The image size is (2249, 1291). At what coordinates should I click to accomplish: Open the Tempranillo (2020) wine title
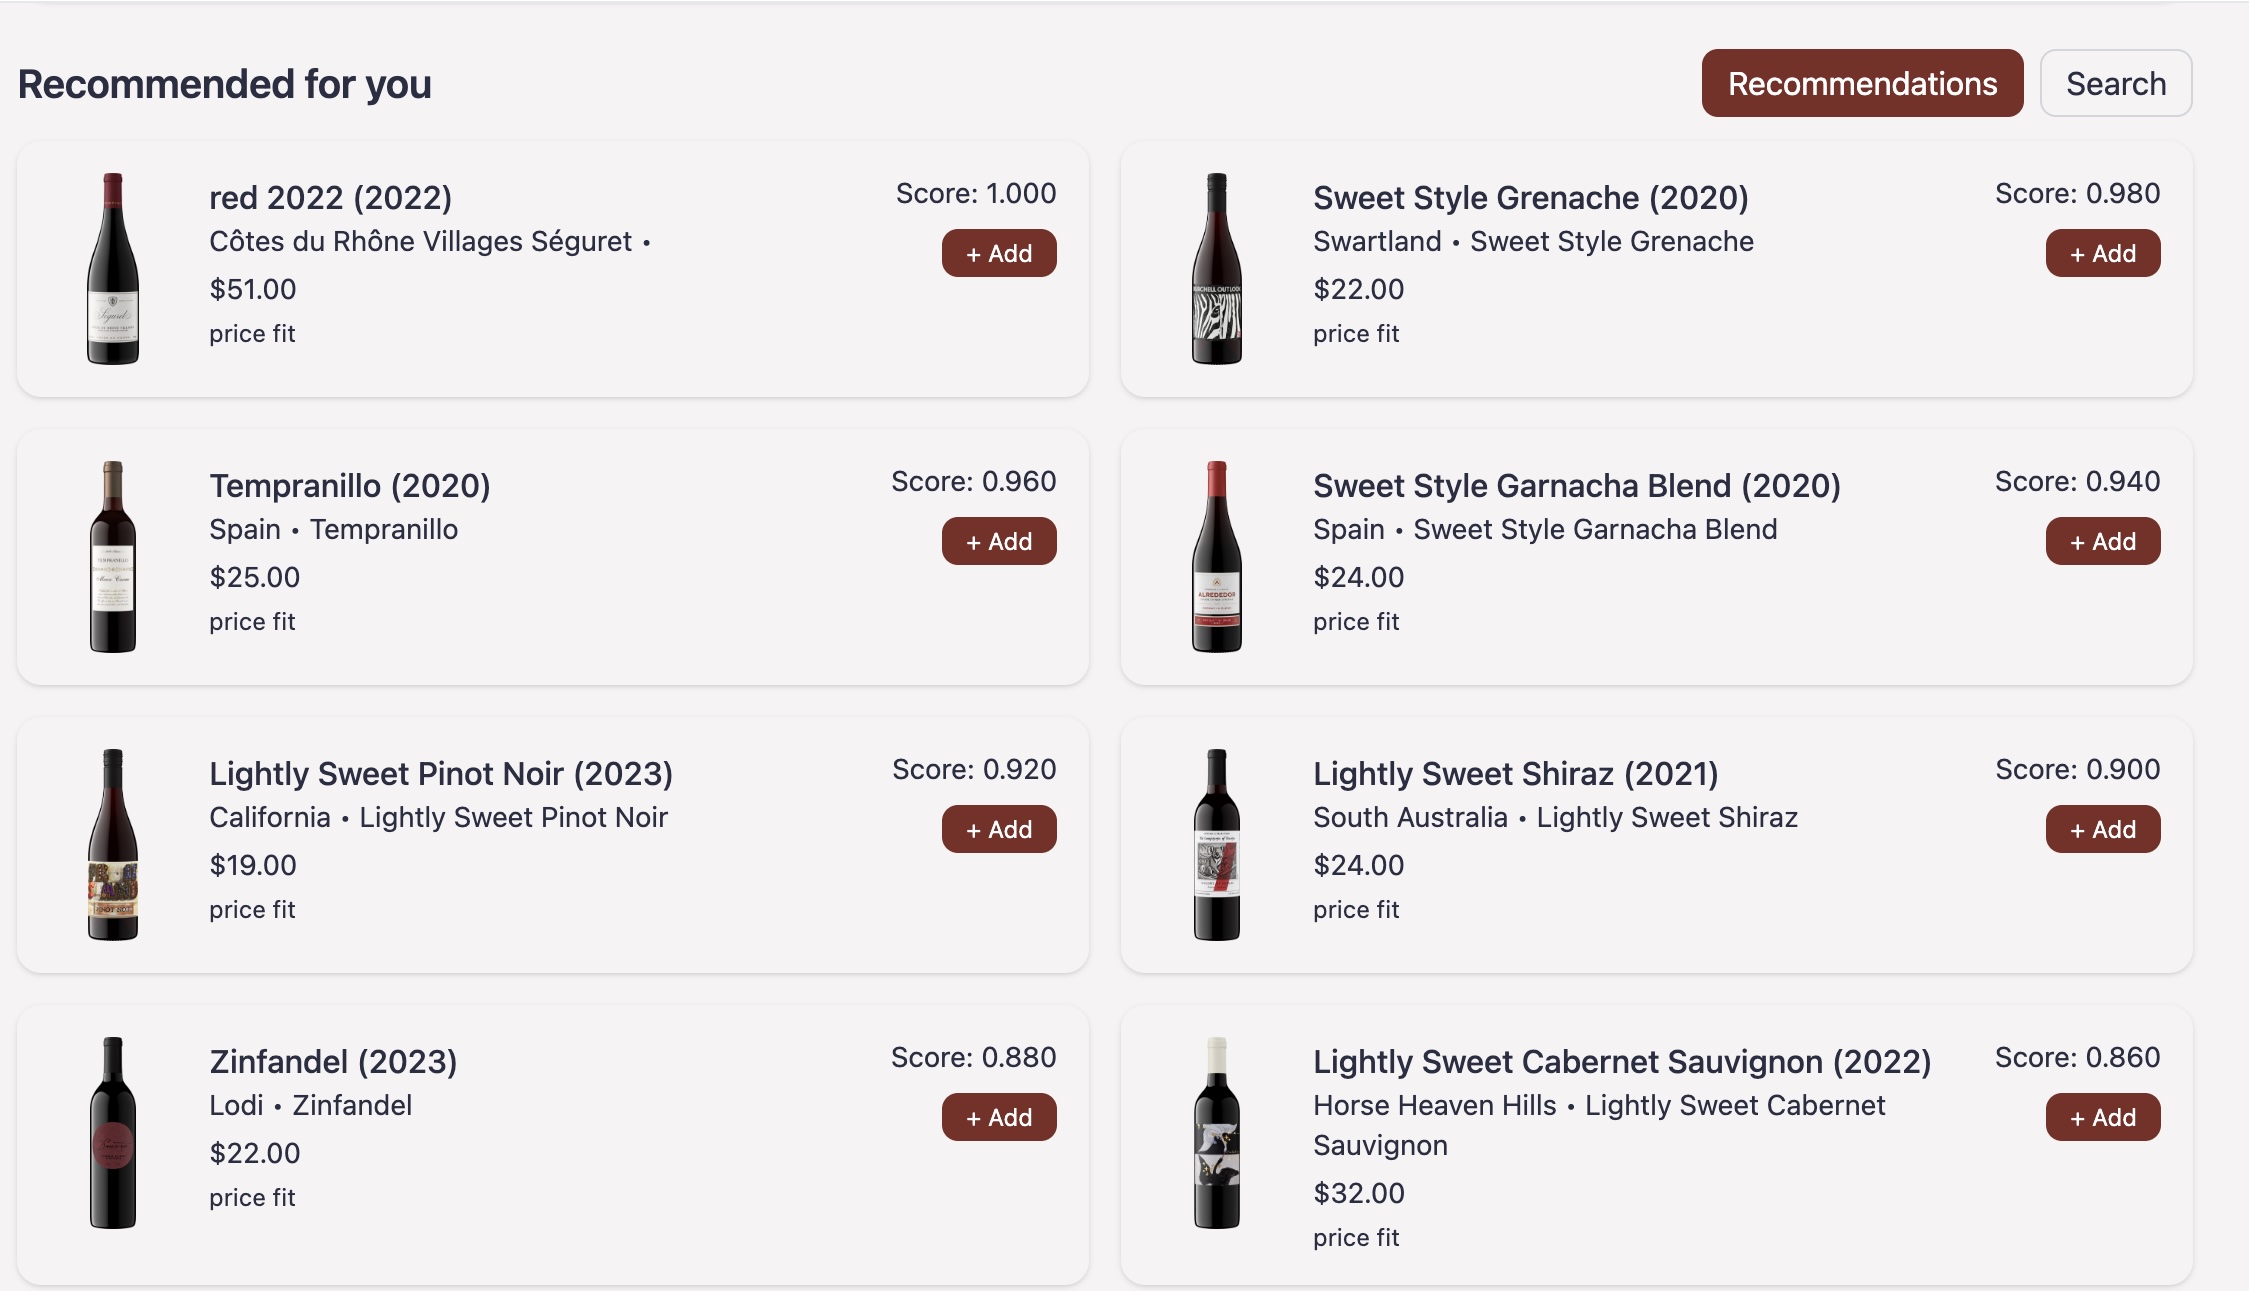tap(349, 486)
